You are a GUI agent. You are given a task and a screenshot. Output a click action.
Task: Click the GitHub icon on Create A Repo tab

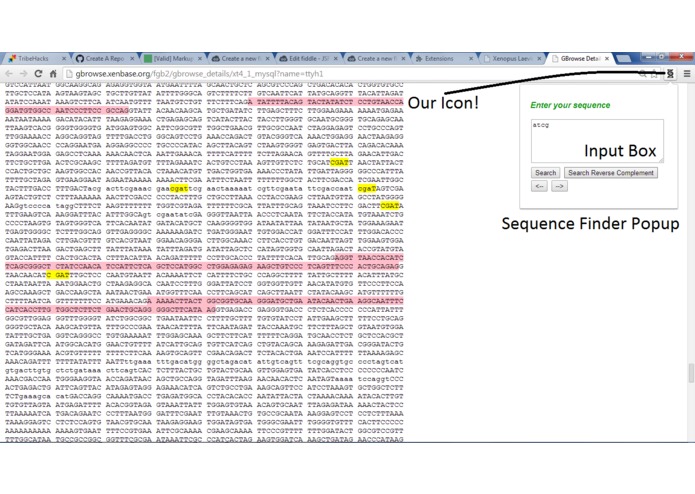click(x=80, y=58)
